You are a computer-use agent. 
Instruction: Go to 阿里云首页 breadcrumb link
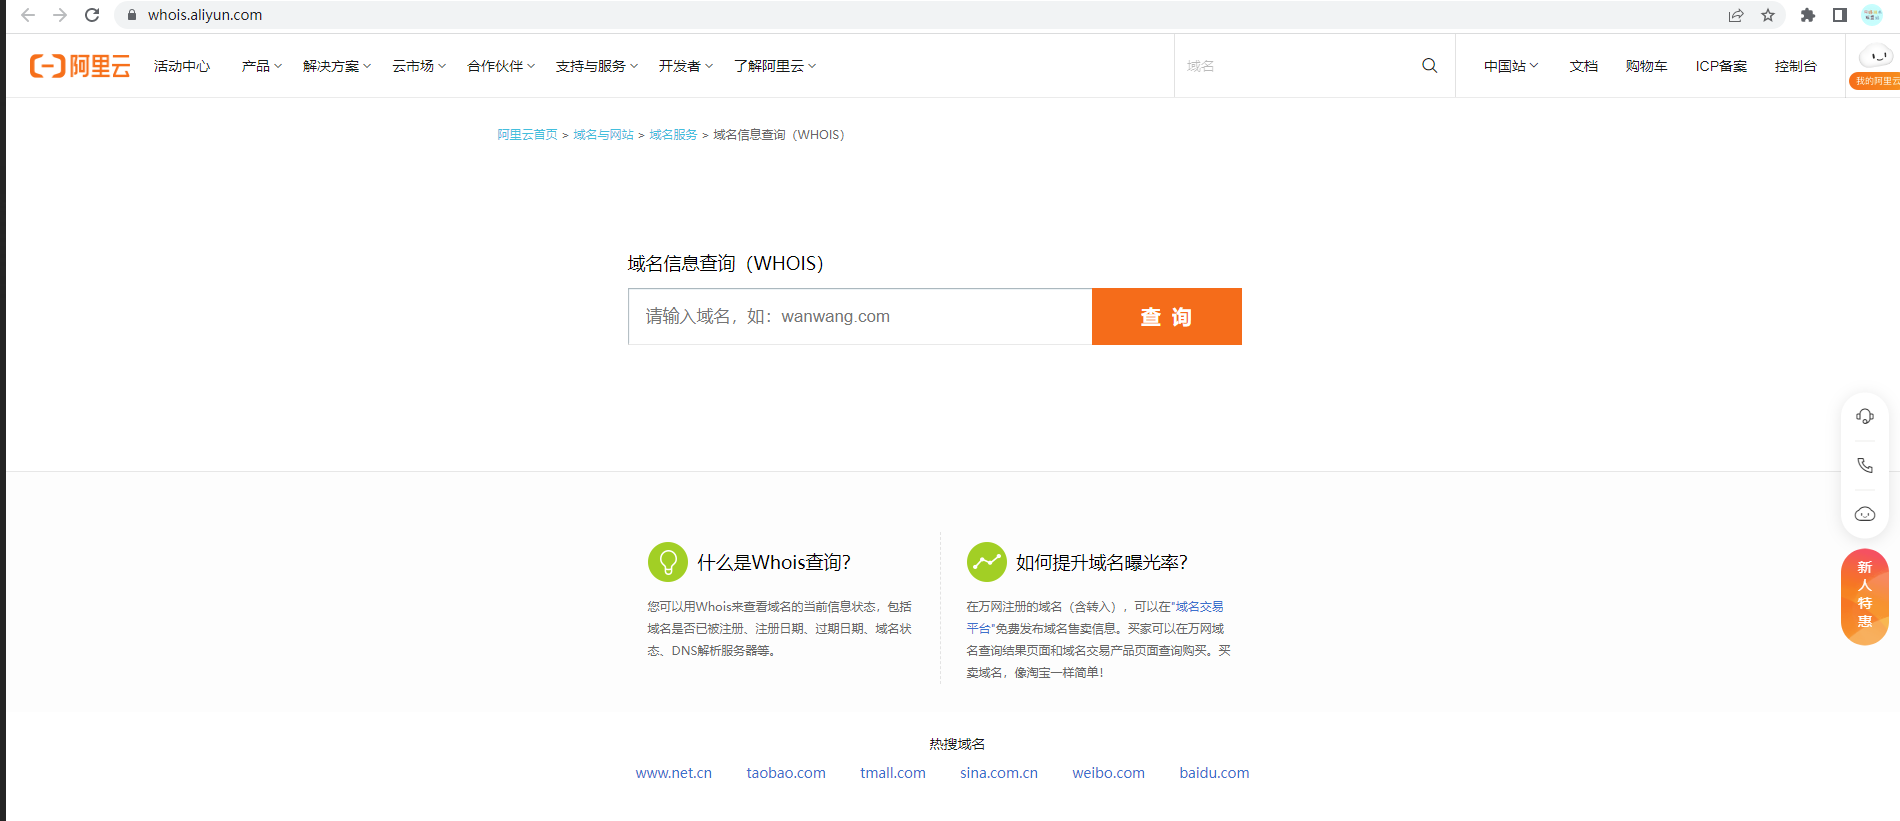point(527,135)
